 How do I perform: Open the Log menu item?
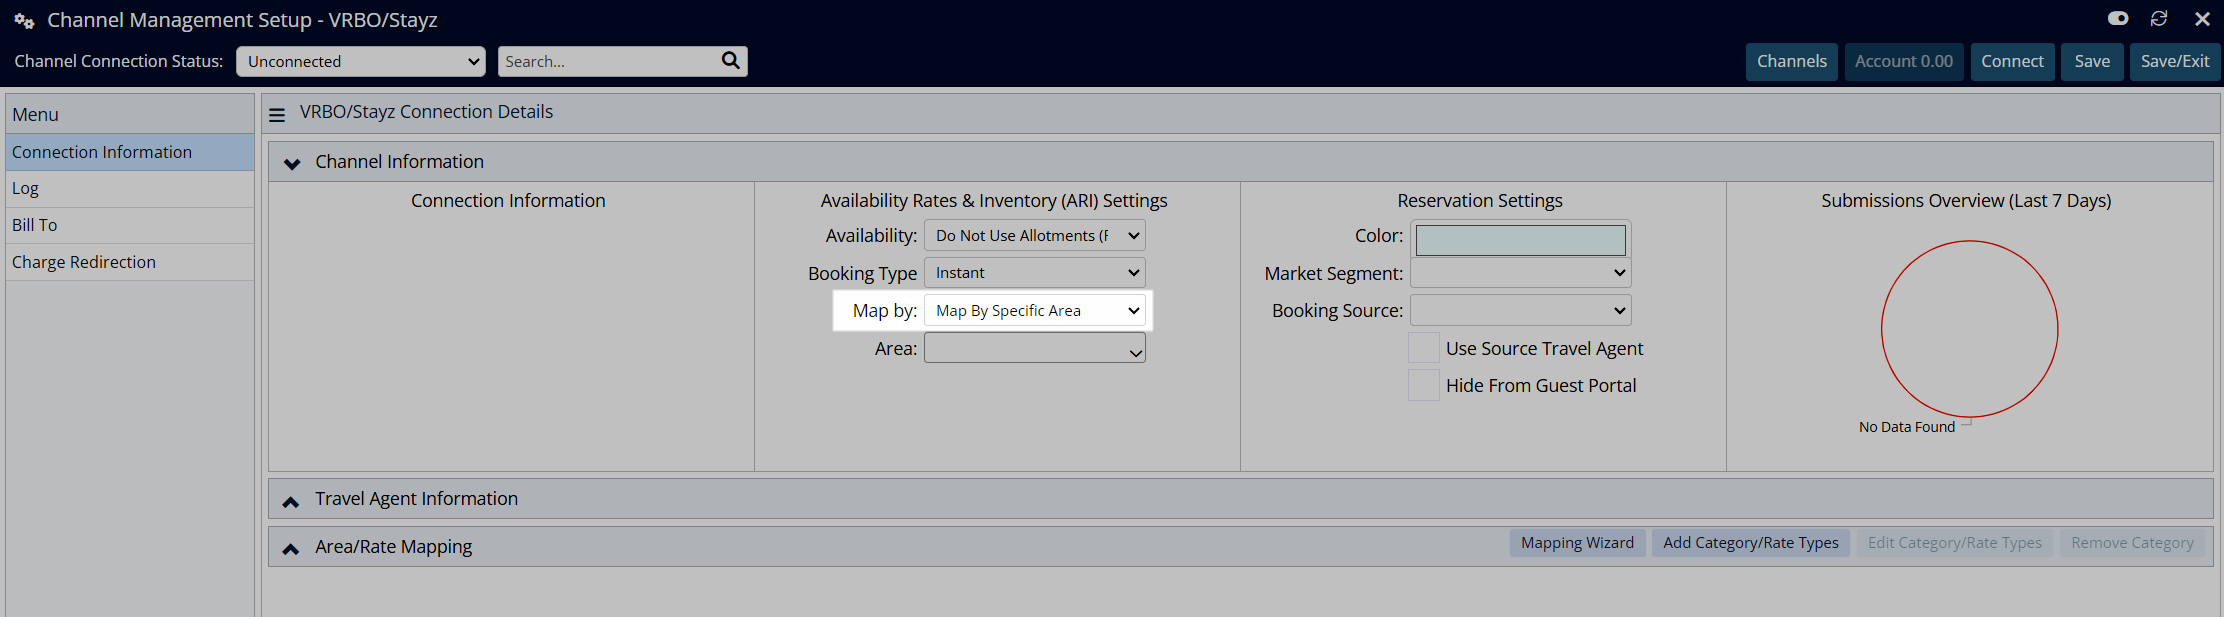click(x=130, y=189)
